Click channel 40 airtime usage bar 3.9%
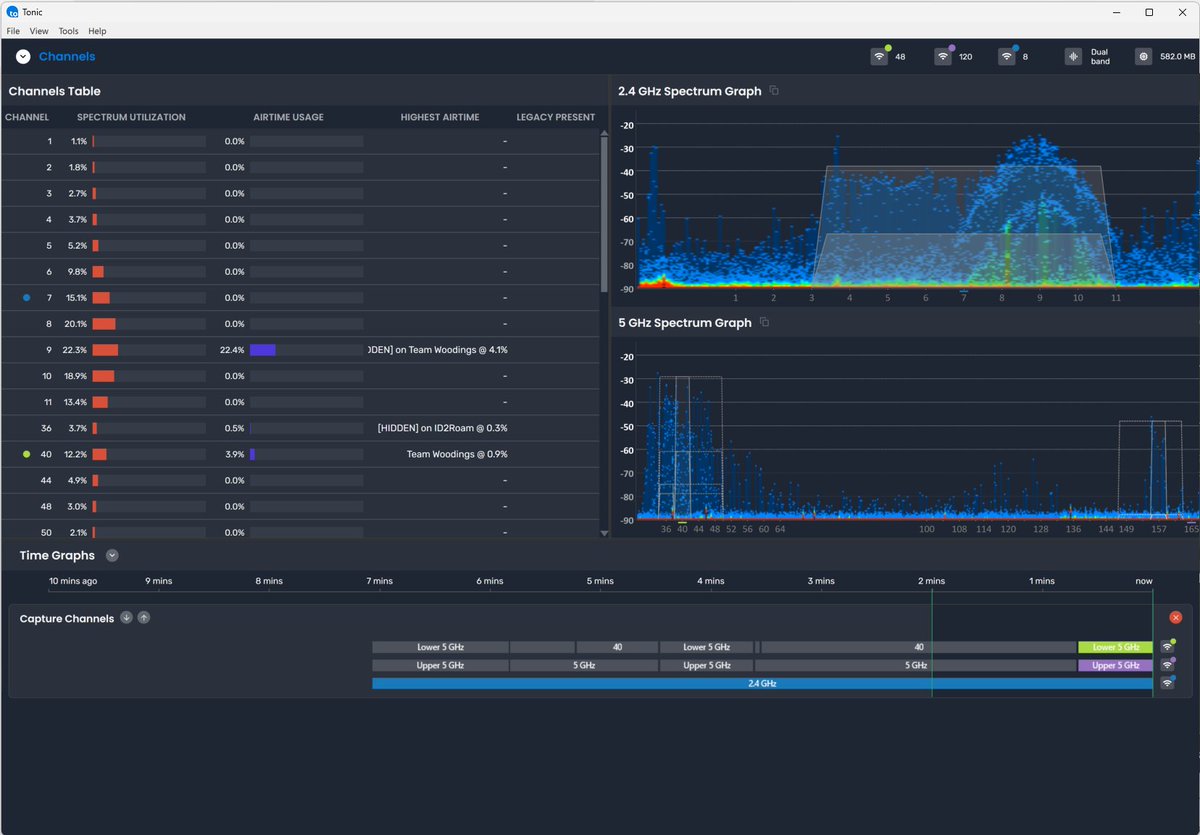The height and width of the screenshot is (835, 1200). click(x=306, y=454)
